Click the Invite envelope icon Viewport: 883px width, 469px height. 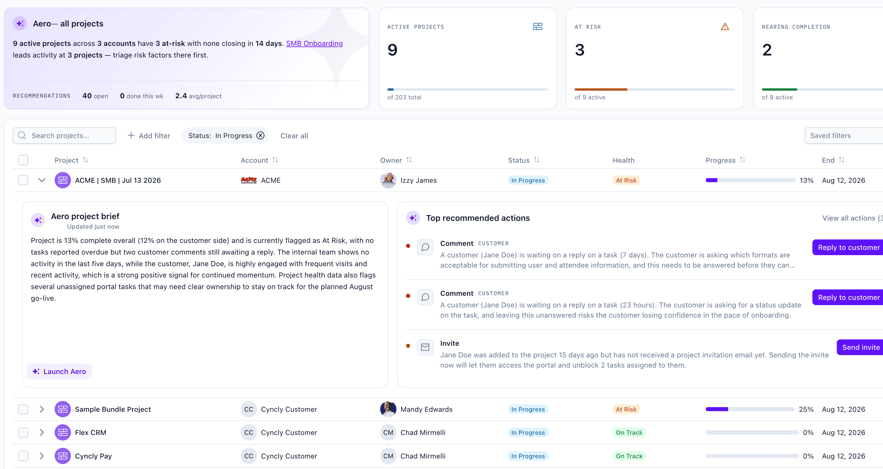(425, 347)
